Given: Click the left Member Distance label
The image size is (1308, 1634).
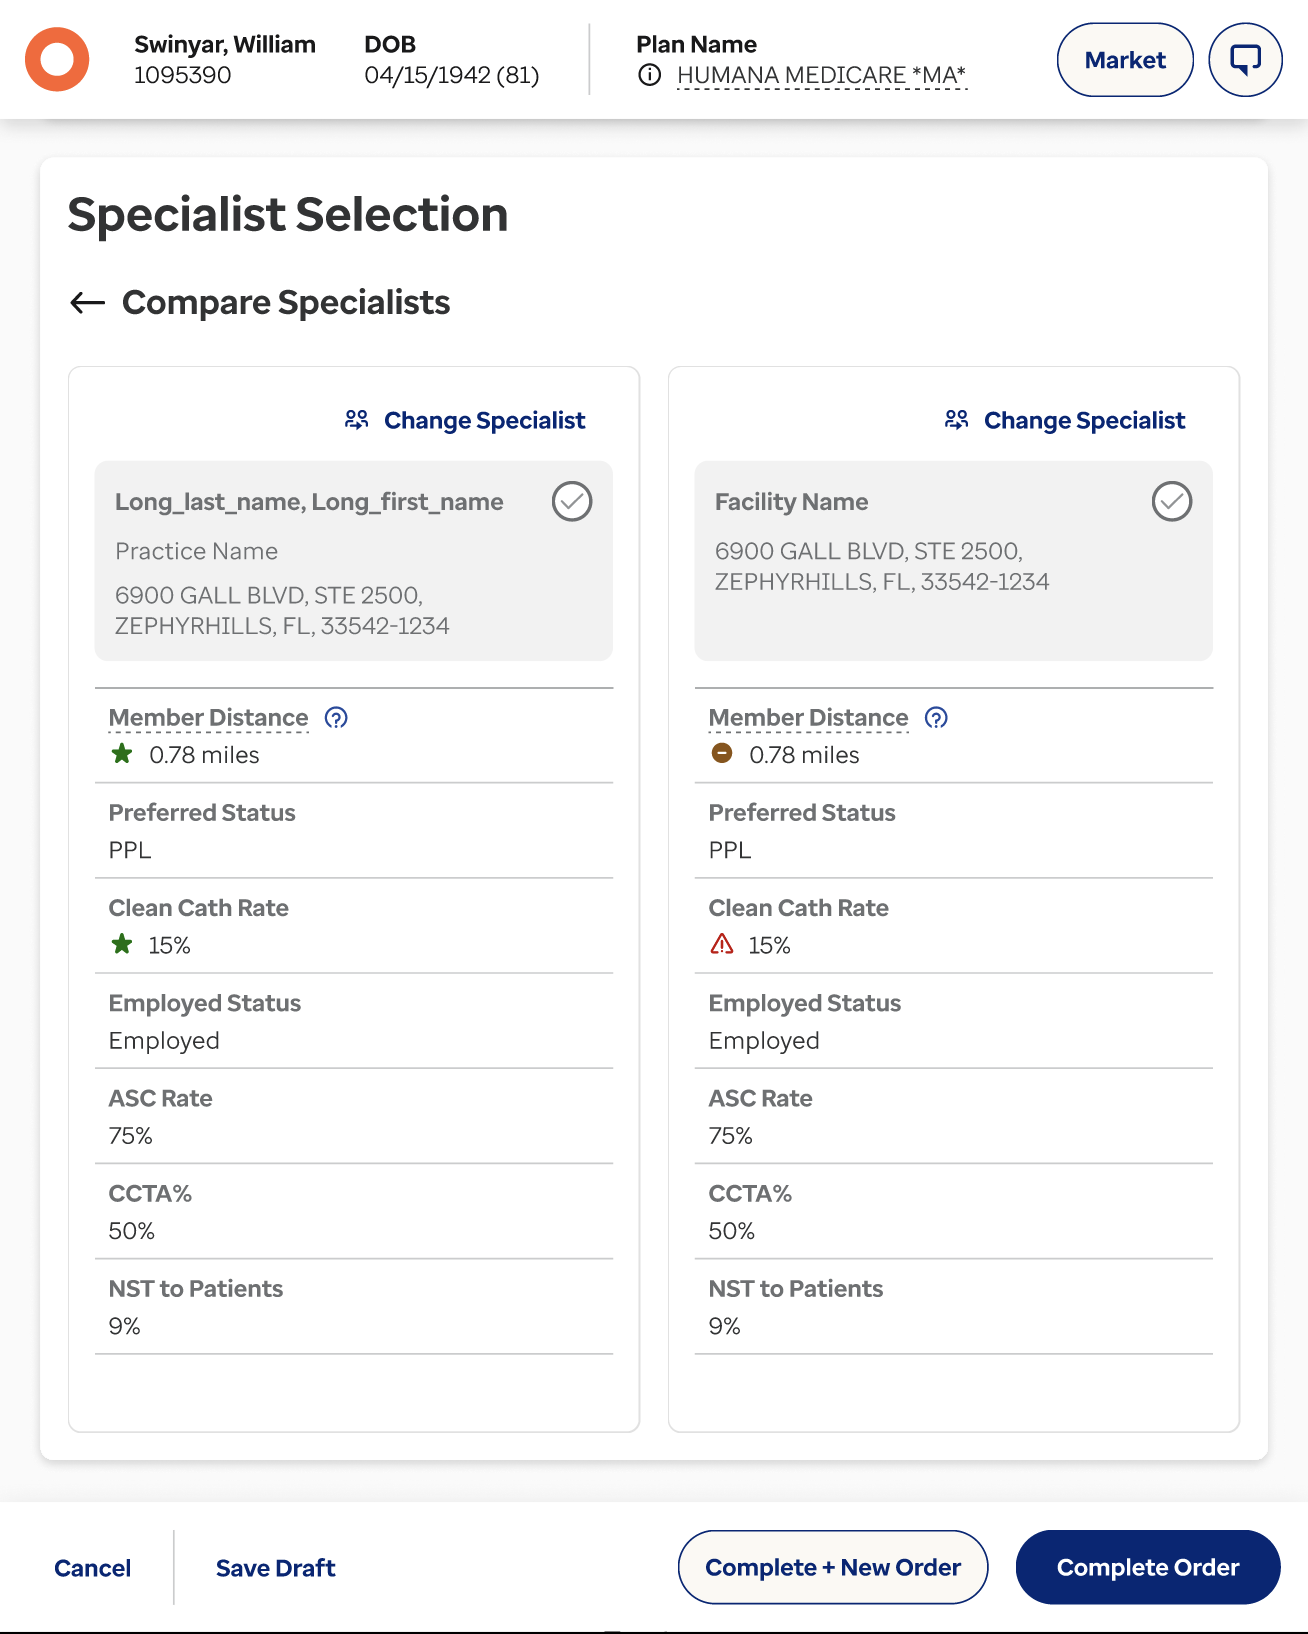Looking at the screenshot, I should [x=209, y=718].
